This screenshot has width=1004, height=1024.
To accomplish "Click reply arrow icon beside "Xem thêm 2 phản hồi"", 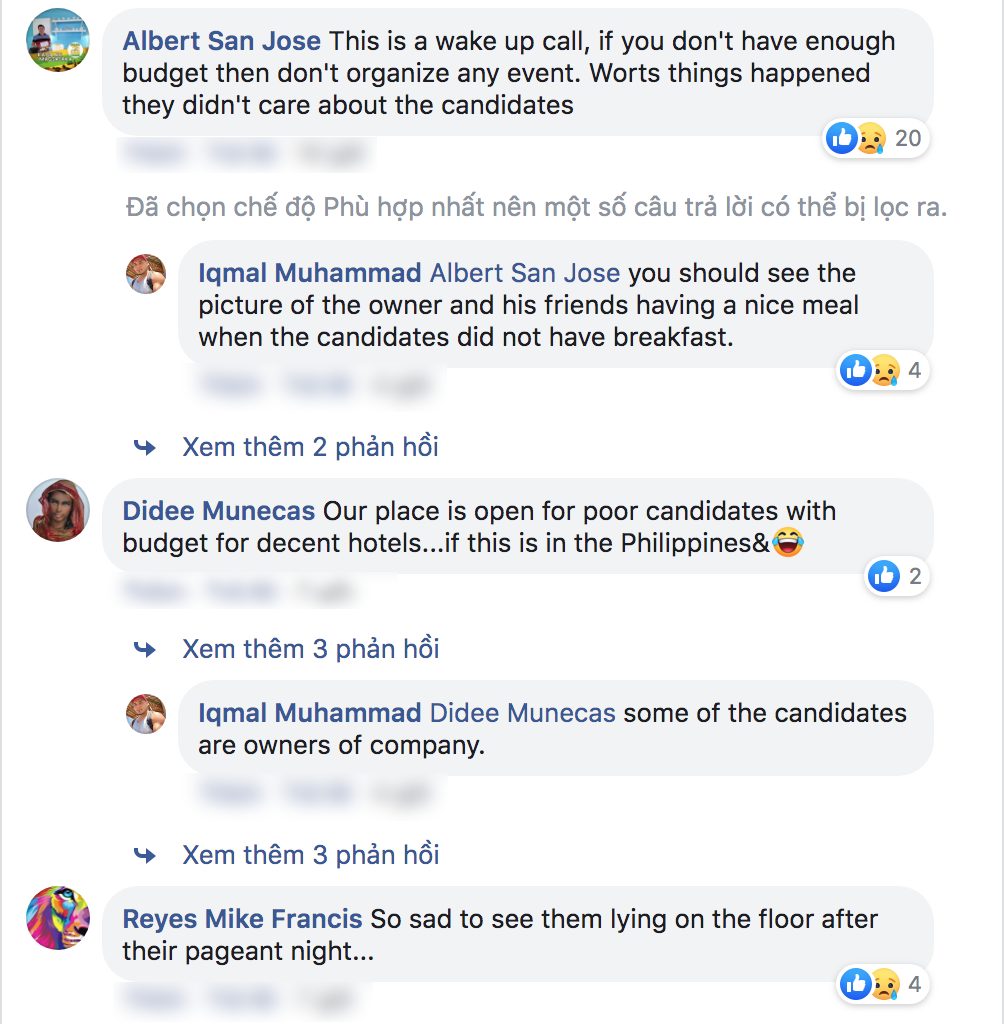I will tap(146, 447).
